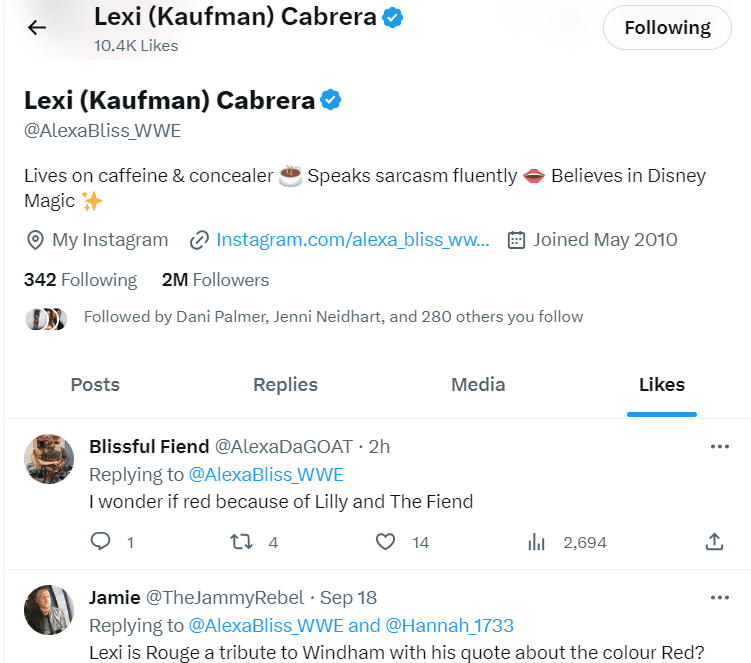The width and height of the screenshot is (751, 663).
Task: Click the reply icon on Blissful Fiend's post
Action: [x=100, y=542]
